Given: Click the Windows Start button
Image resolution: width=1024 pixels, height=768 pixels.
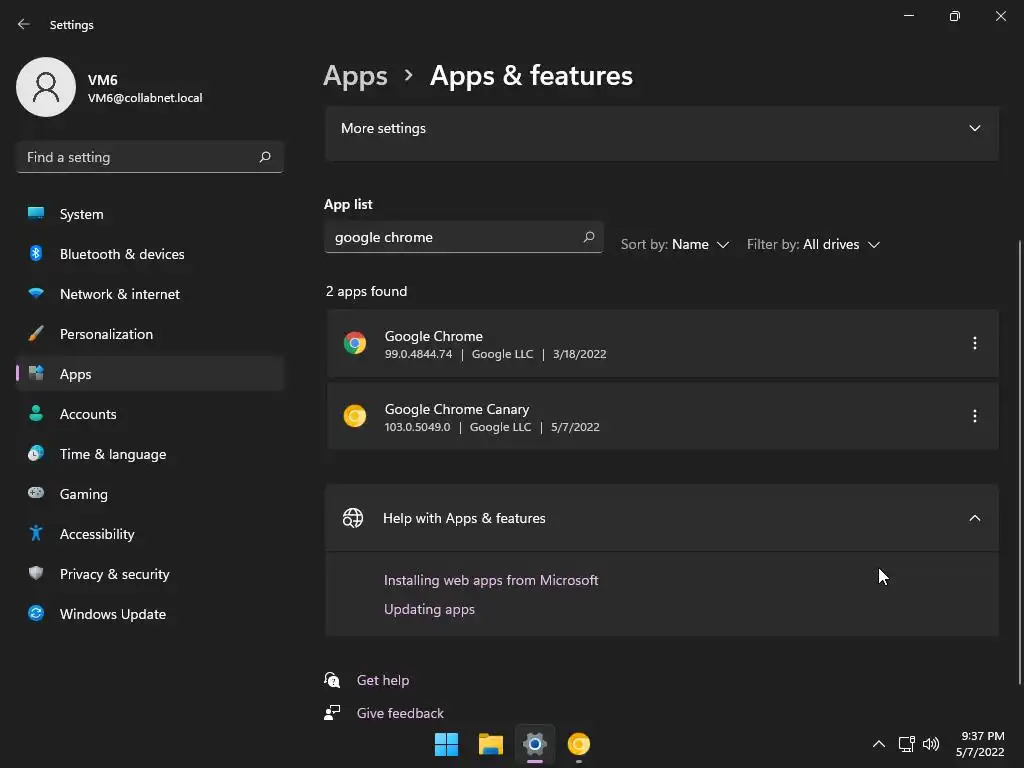Looking at the screenshot, I should click(446, 744).
